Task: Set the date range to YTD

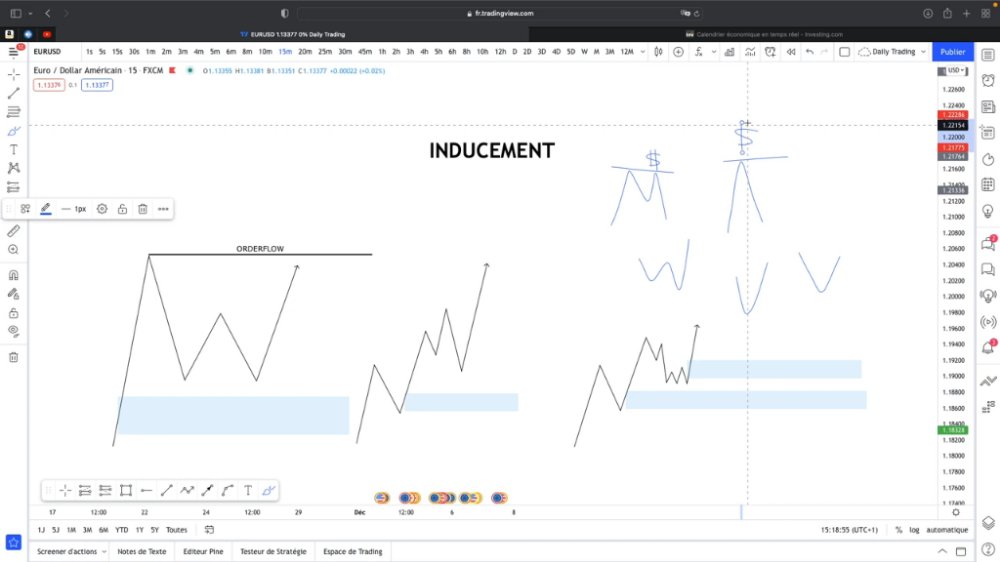Action: (x=122, y=530)
